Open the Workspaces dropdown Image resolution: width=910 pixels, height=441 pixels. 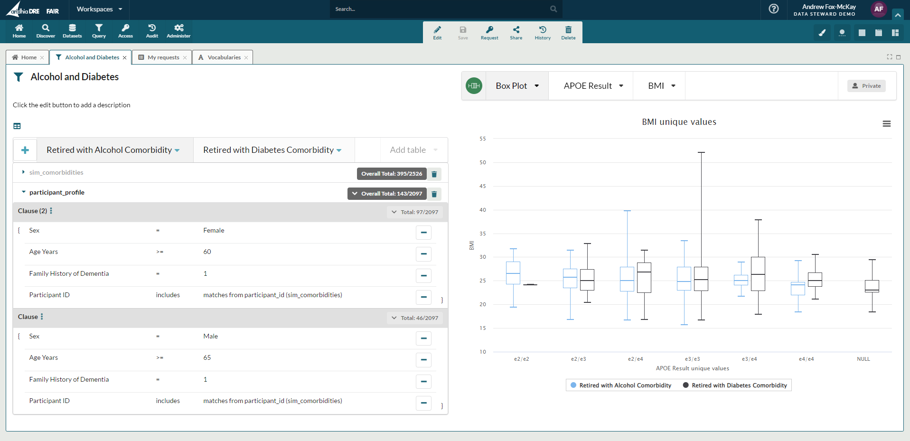coord(99,9)
